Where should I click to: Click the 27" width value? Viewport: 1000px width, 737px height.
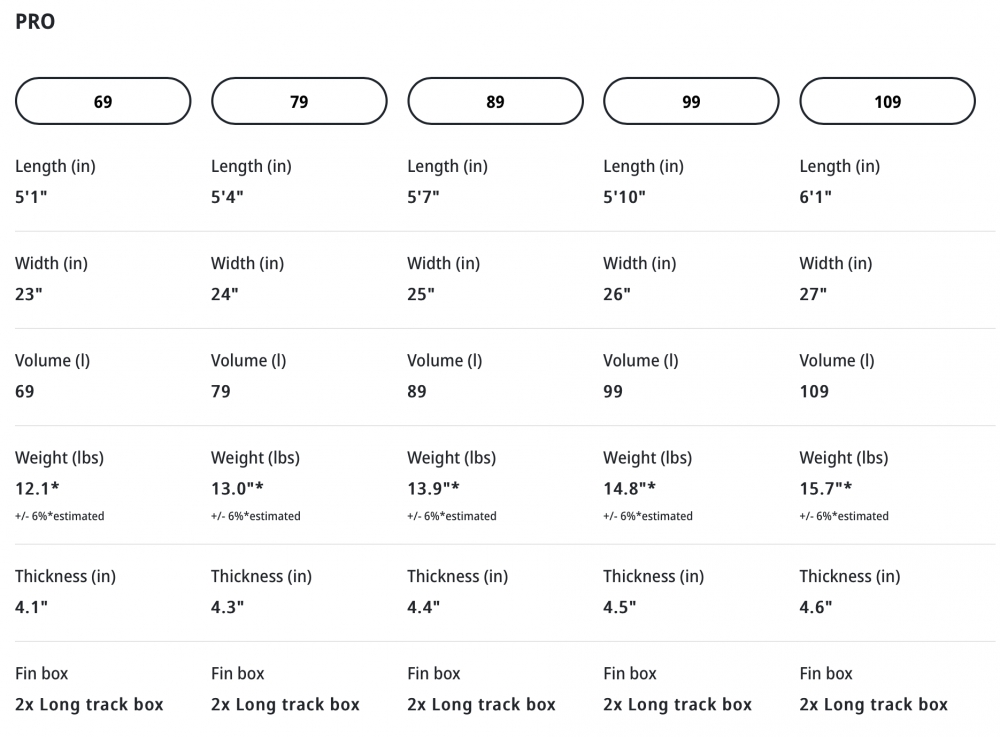[813, 294]
